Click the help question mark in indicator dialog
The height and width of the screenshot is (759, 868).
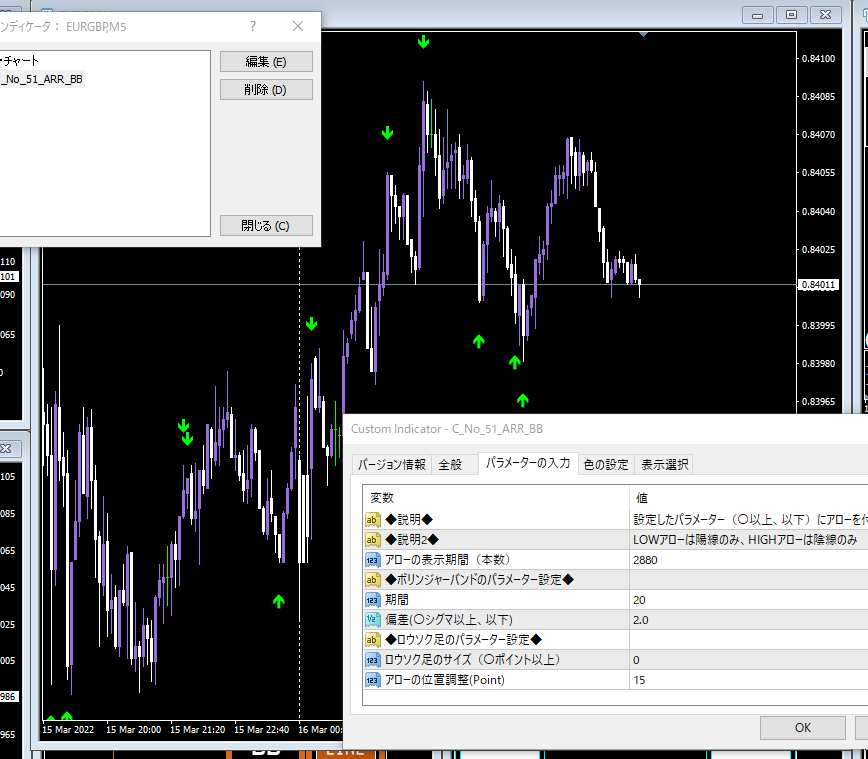253,26
